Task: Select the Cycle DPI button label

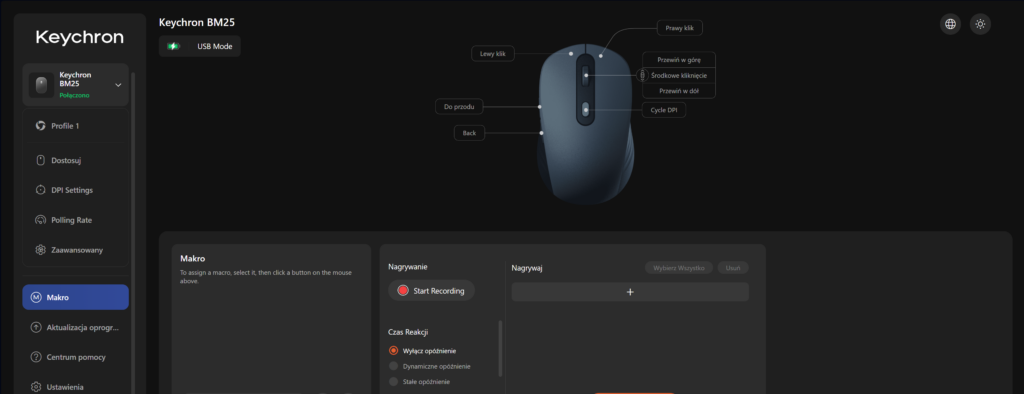Action: [x=664, y=110]
